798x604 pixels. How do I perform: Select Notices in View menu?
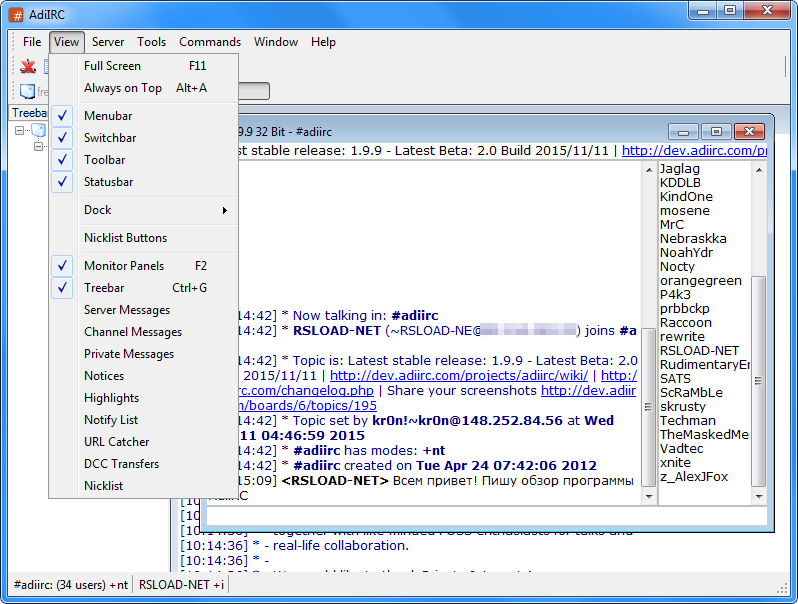[144, 376]
